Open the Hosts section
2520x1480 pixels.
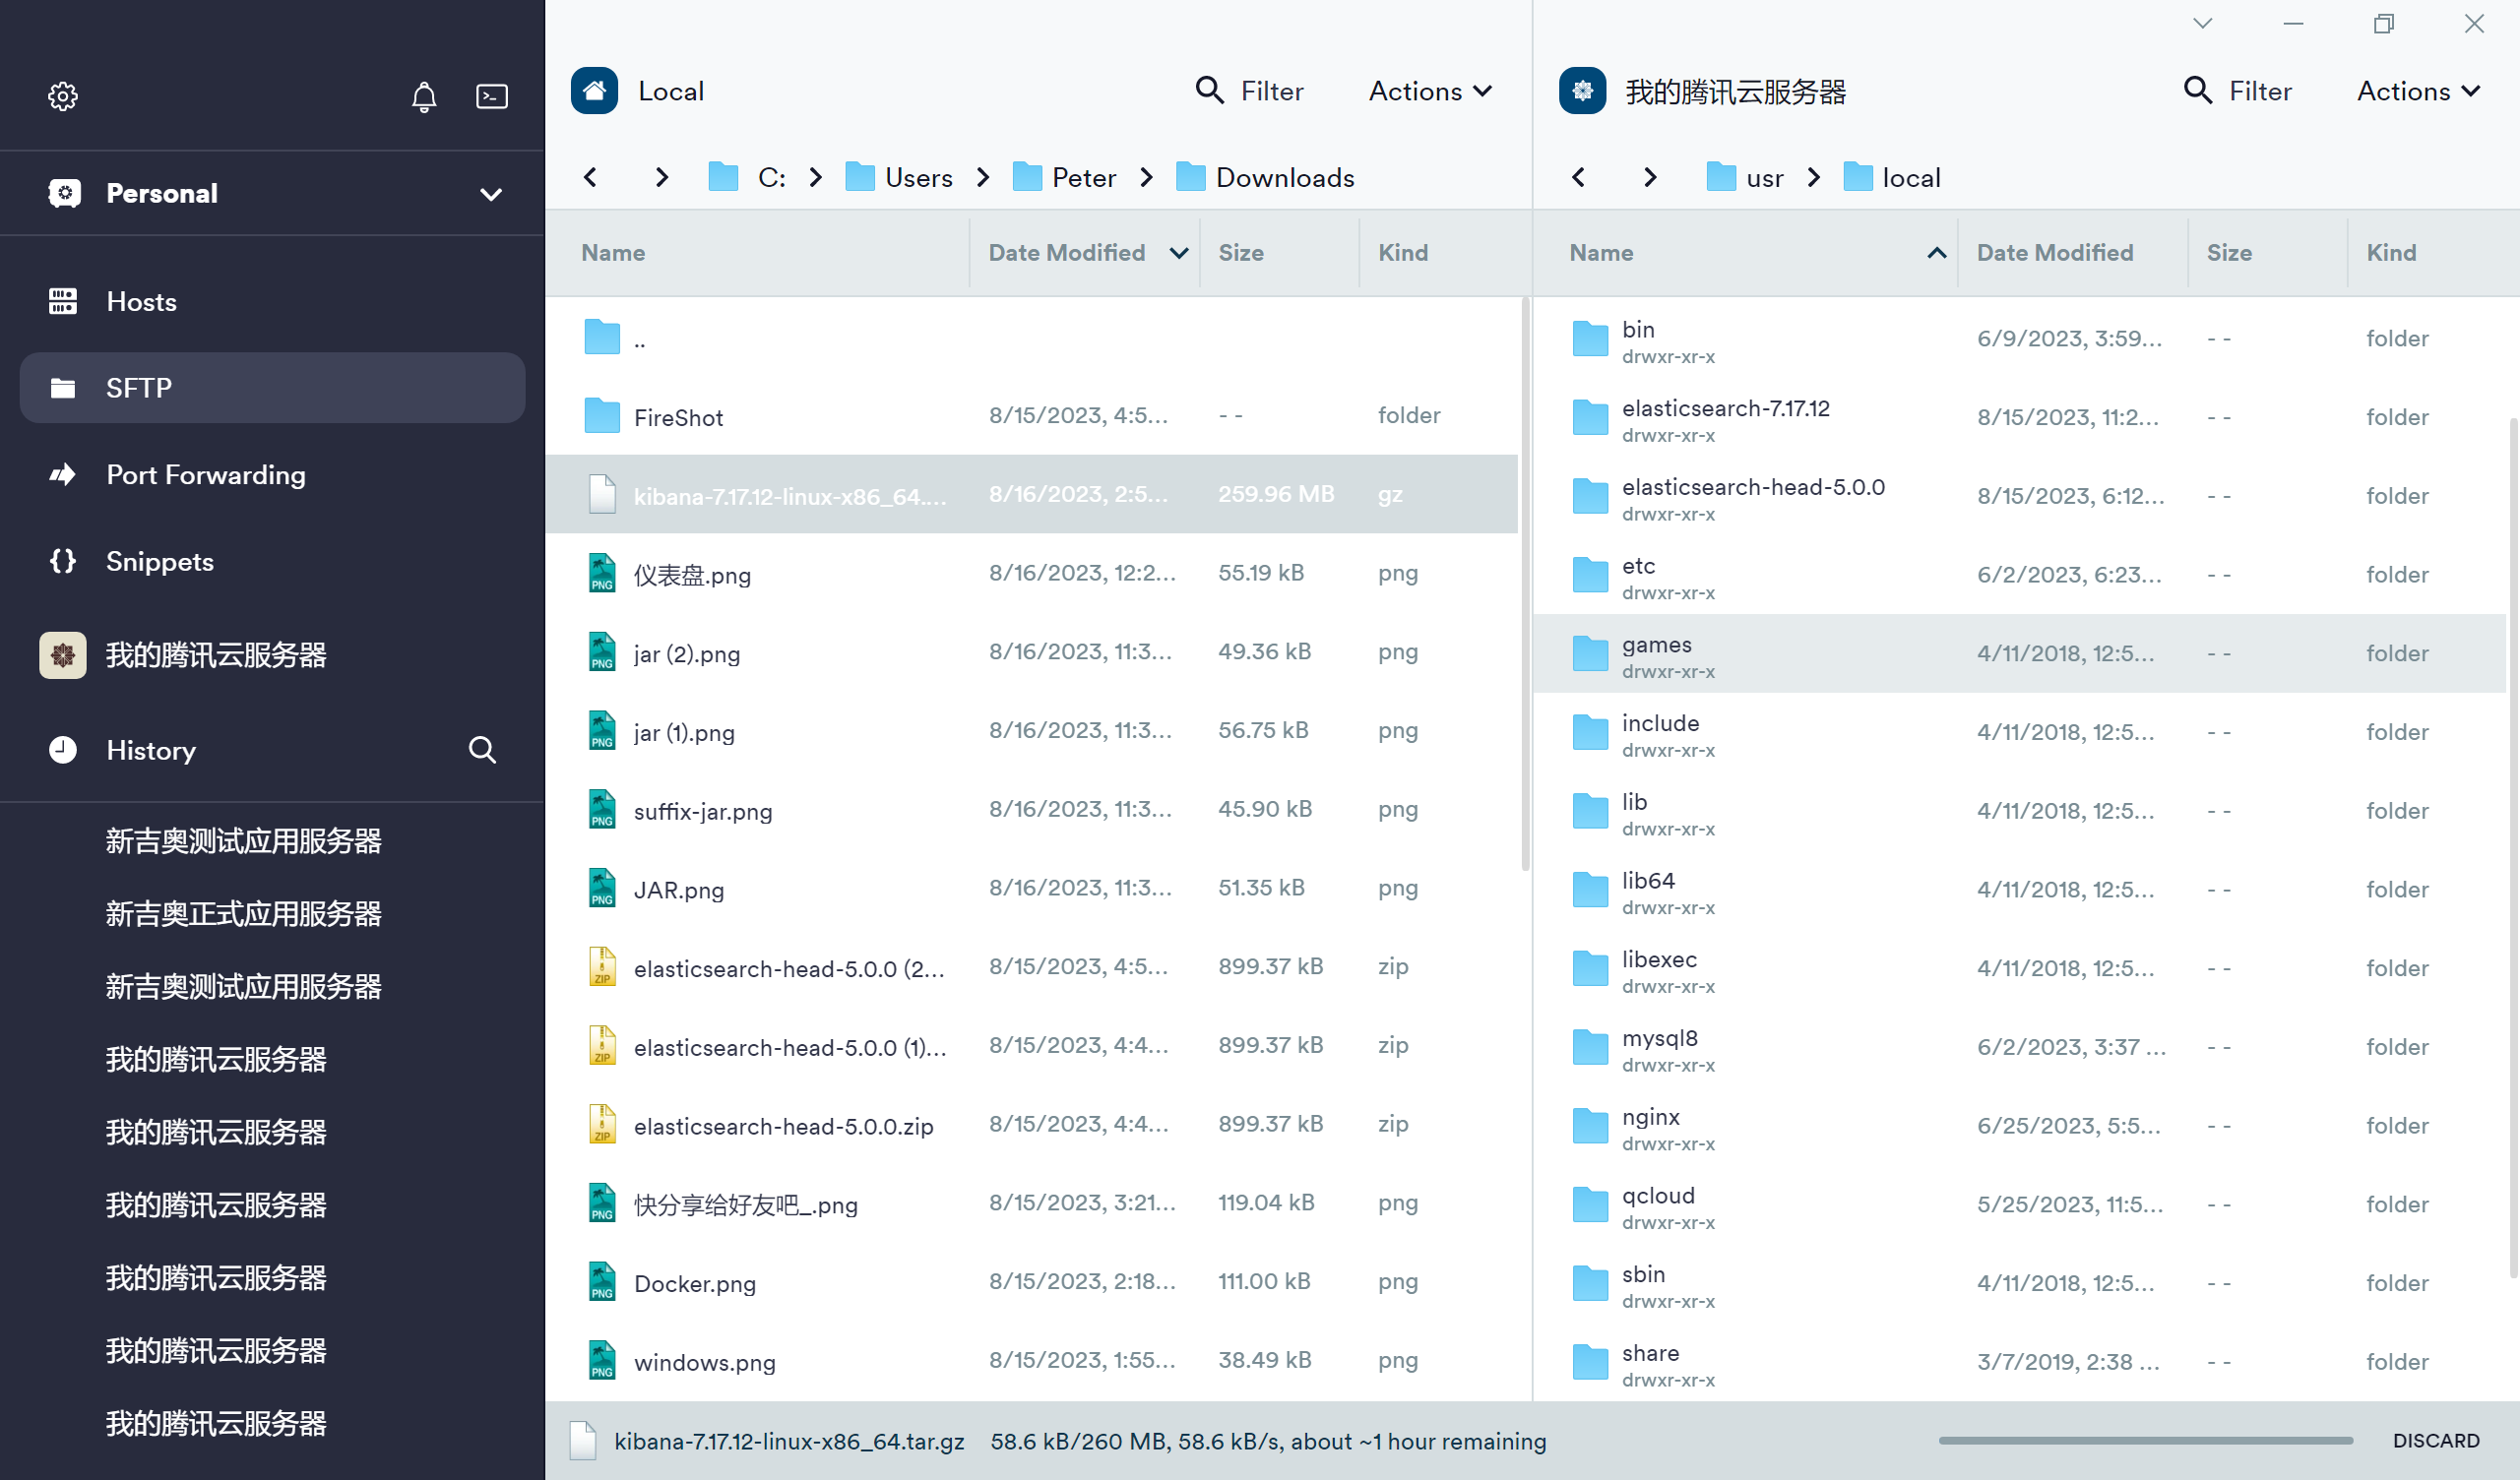pos(272,301)
